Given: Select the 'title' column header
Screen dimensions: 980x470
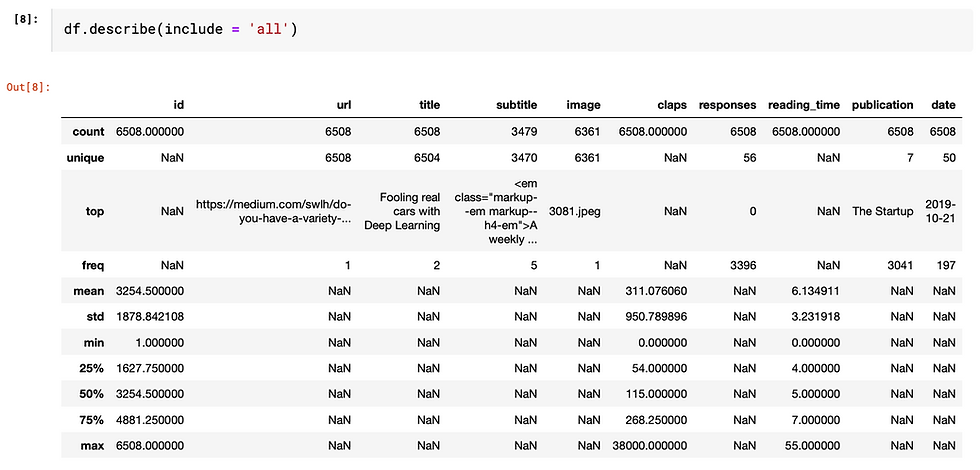Looking at the screenshot, I should (430, 105).
